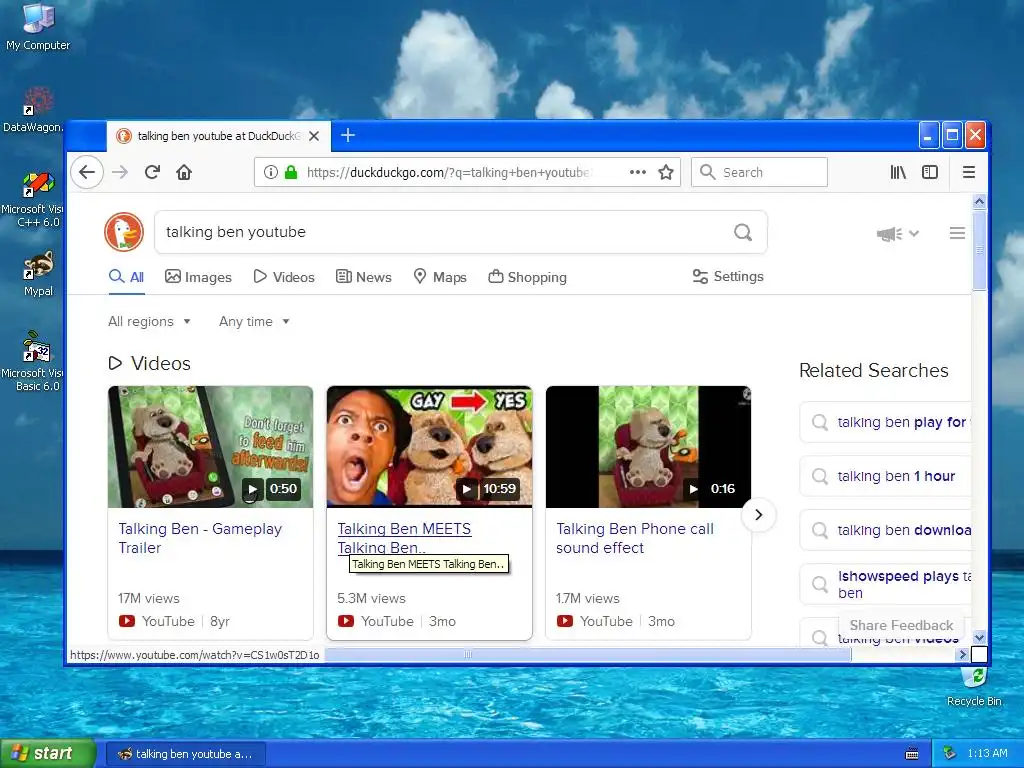Image resolution: width=1024 pixels, height=768 pixels.
Task: Select the DataWagon desktop shortcut
Action: [x=32, y=110]
